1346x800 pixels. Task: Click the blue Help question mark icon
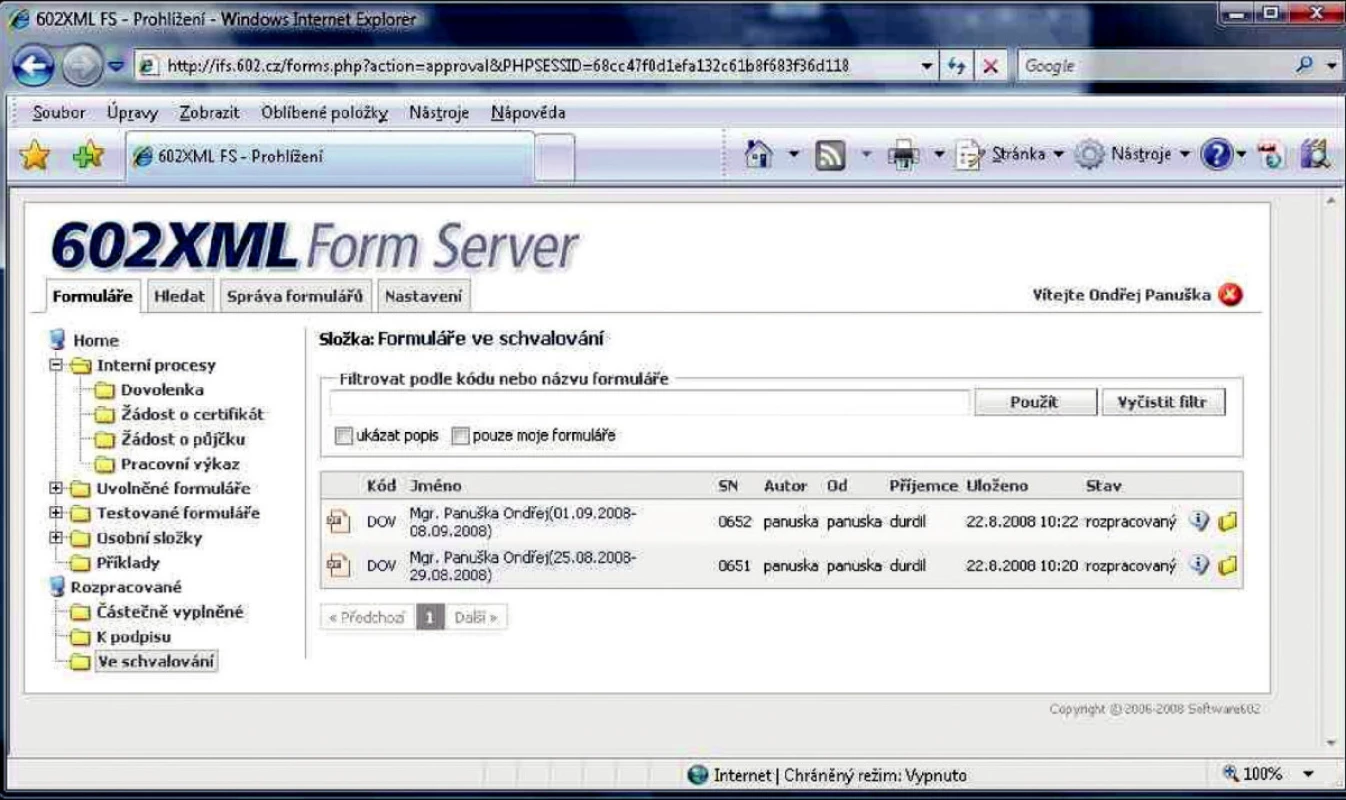pyautogui.click(x=1216, y=156)
